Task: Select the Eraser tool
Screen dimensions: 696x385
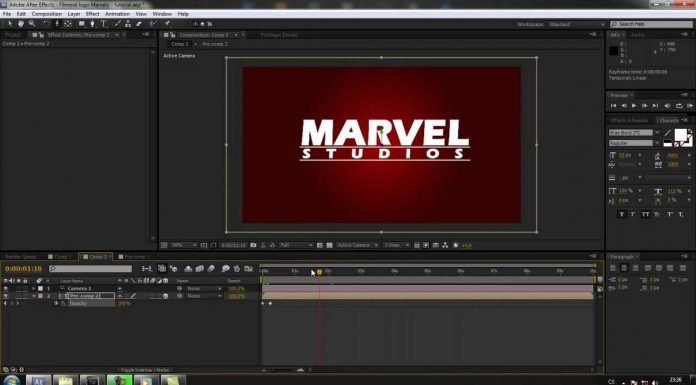Action: [138, 24]
